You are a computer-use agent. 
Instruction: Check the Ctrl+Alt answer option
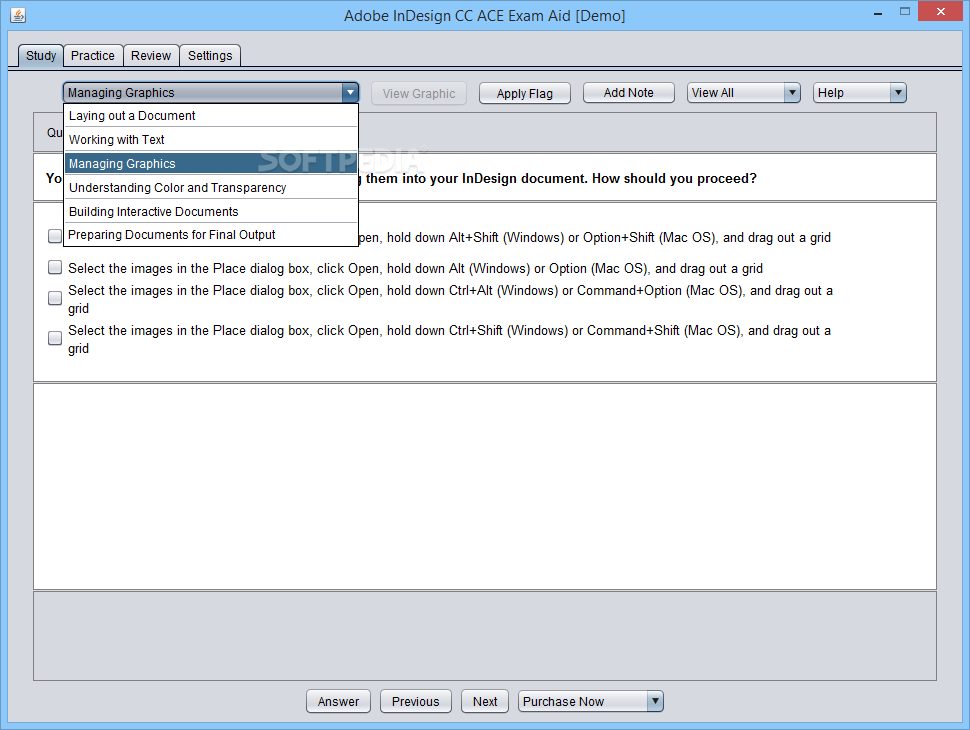click(x=55, y=298)
